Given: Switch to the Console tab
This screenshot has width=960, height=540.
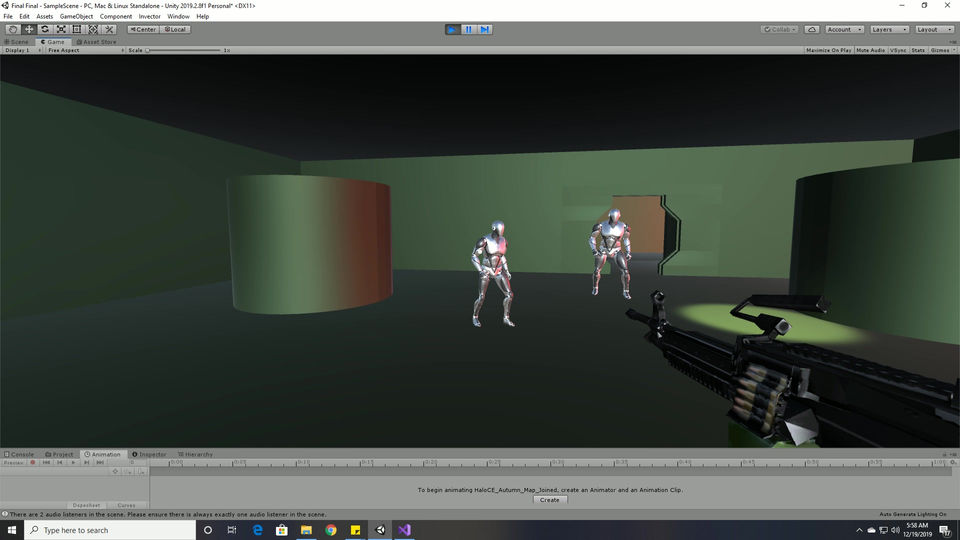Looking at the screenshot, I should (19, 454).
